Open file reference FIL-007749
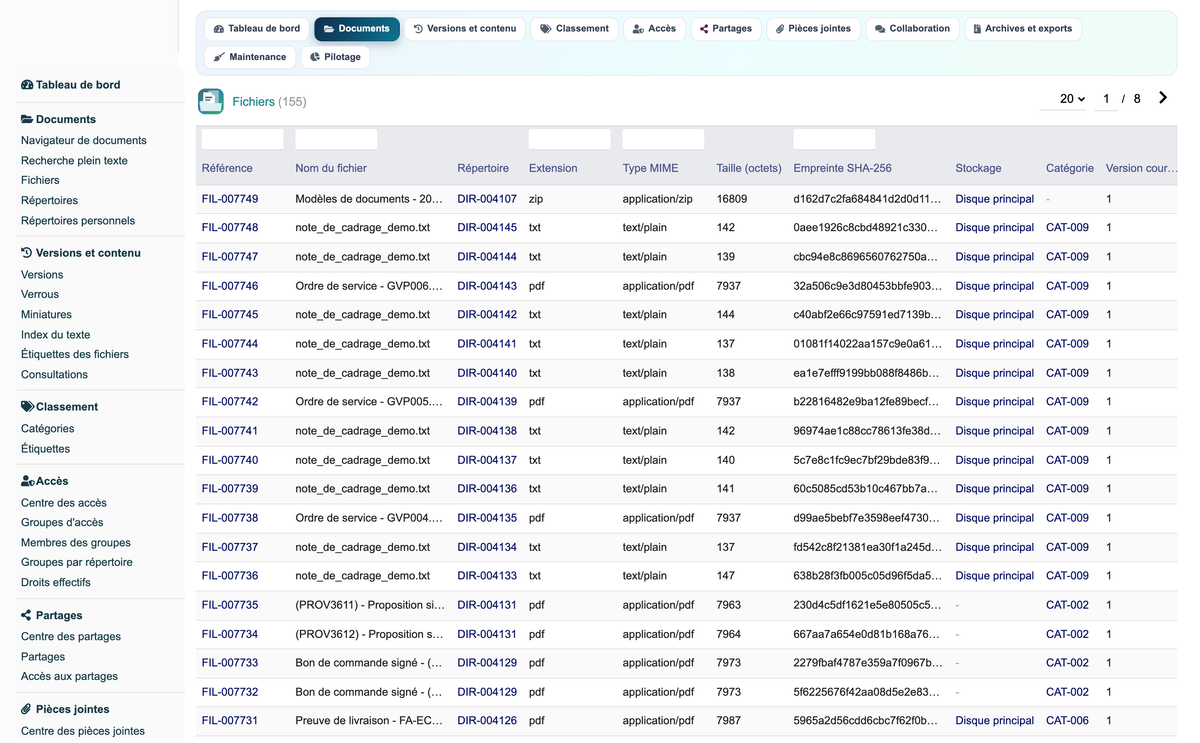This screenshot has height=743, width=1200. [x=230, y=199]
